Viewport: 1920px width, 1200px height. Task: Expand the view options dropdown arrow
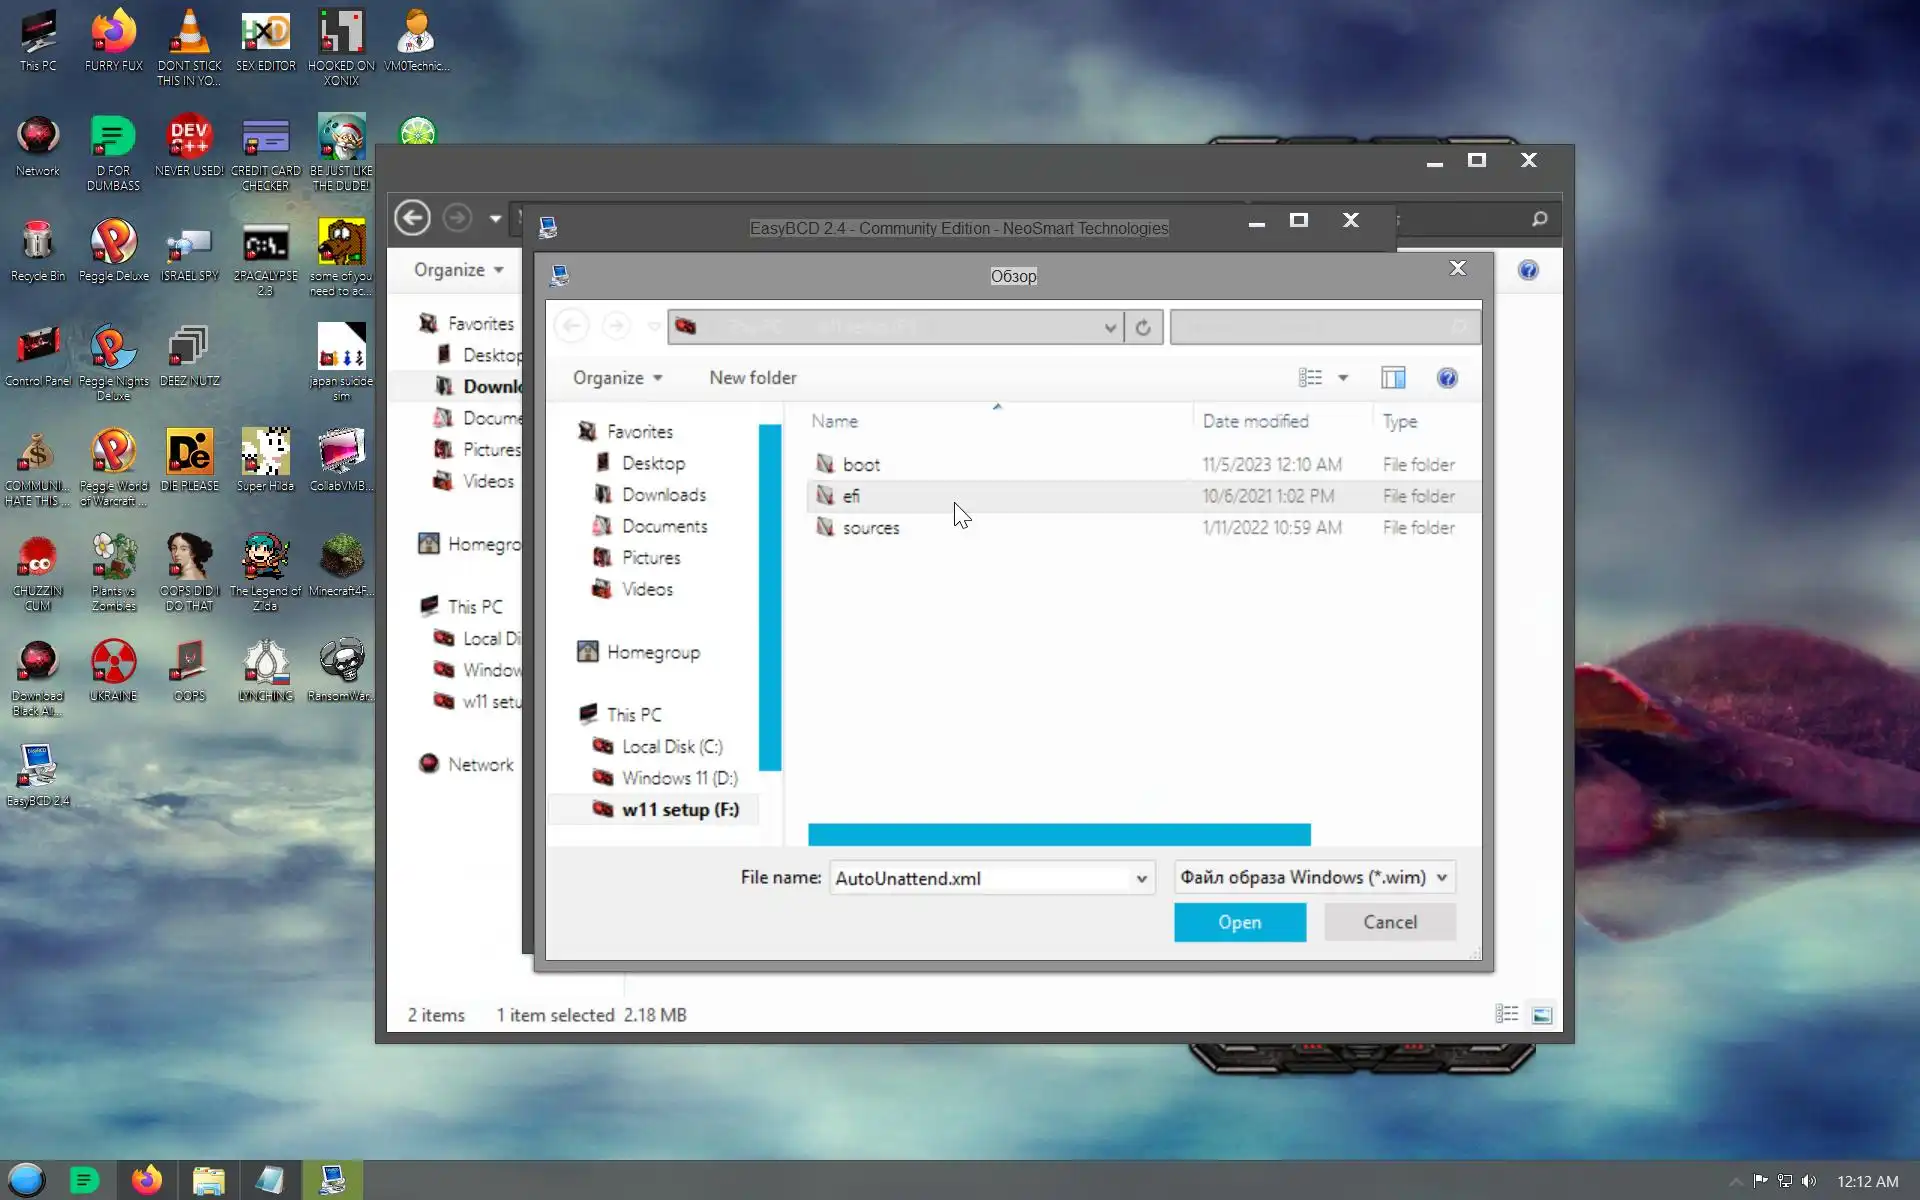pos(1343,378)
